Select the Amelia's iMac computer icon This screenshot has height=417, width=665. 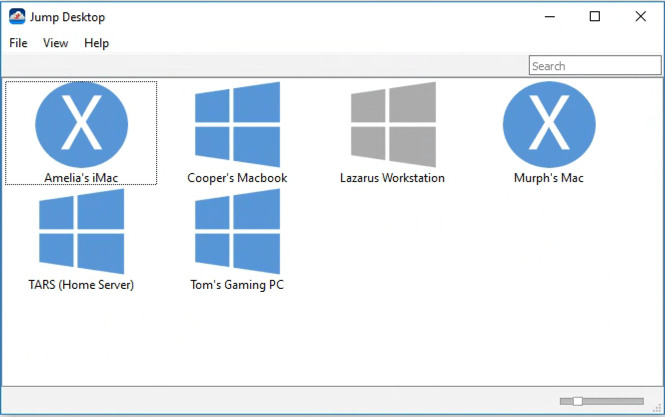click(x=81, y=124)
